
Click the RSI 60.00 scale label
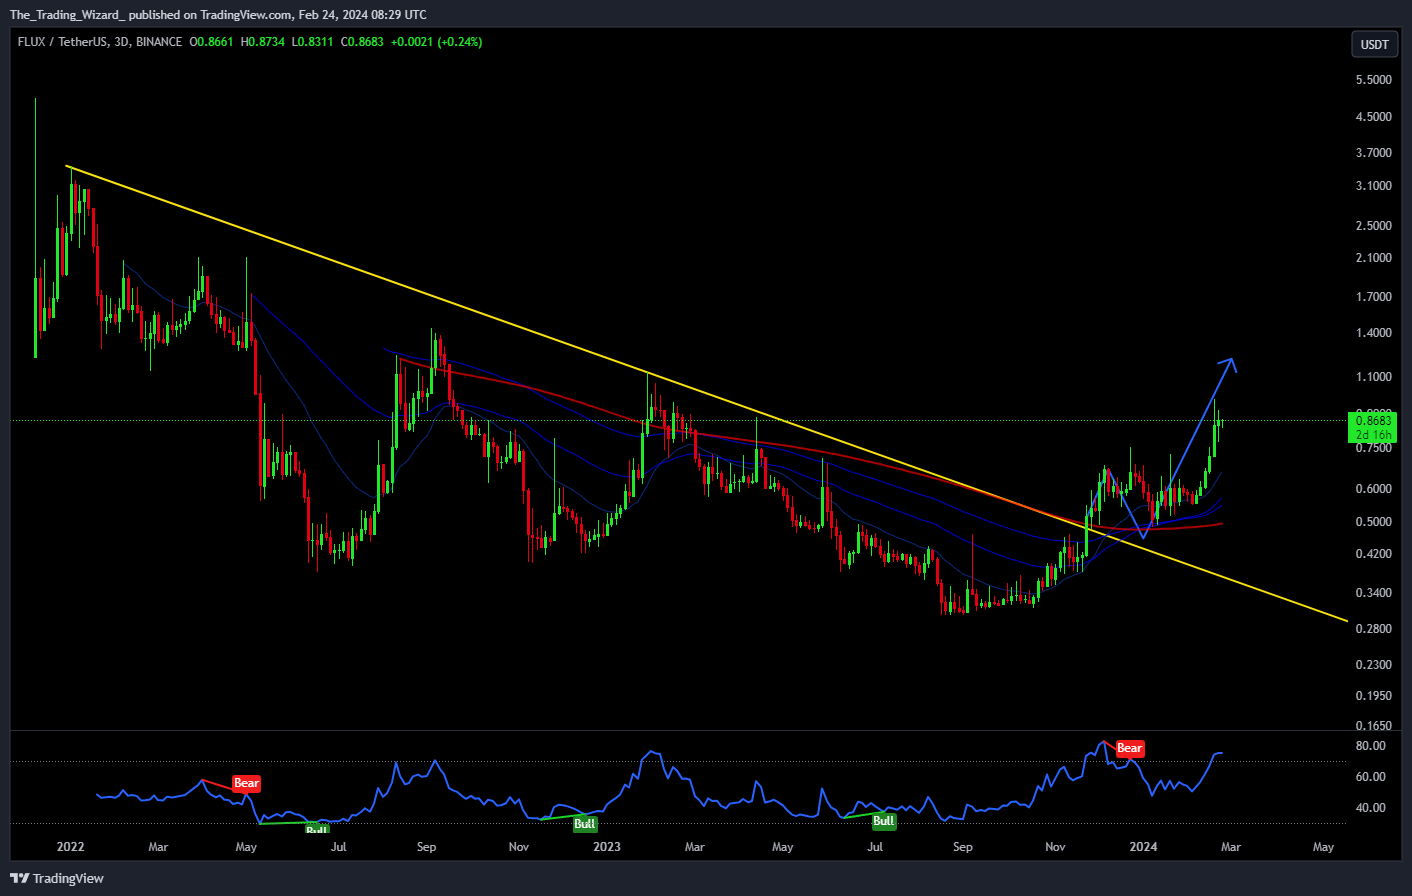coord(1370,777)
